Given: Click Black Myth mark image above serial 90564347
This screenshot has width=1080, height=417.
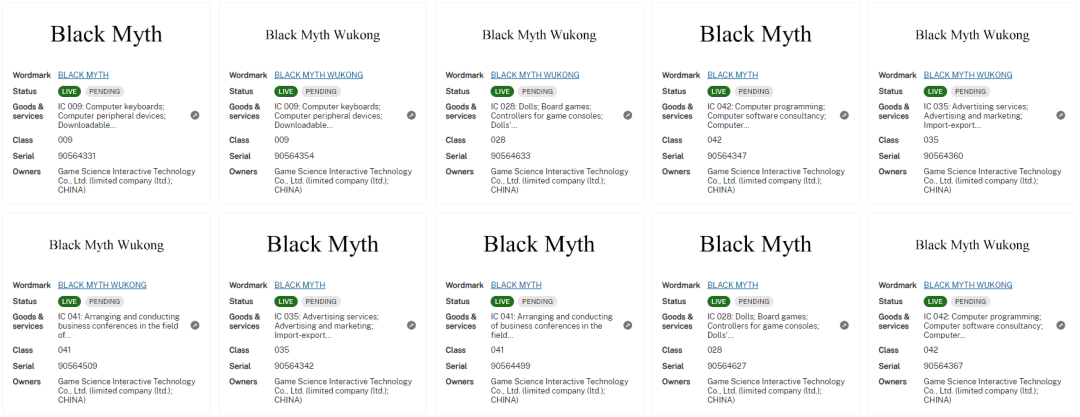Looking at the screenshot, I should click(x=756, y=34).
